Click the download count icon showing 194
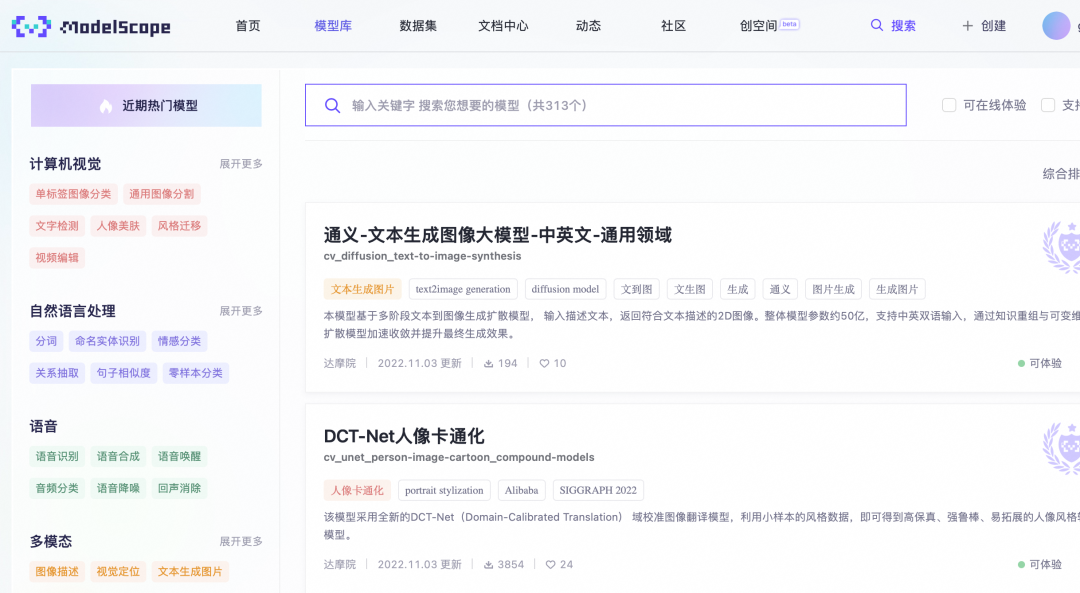This screenshot has width=1080, height=593. pyautogui.click(x=488, y=364)
